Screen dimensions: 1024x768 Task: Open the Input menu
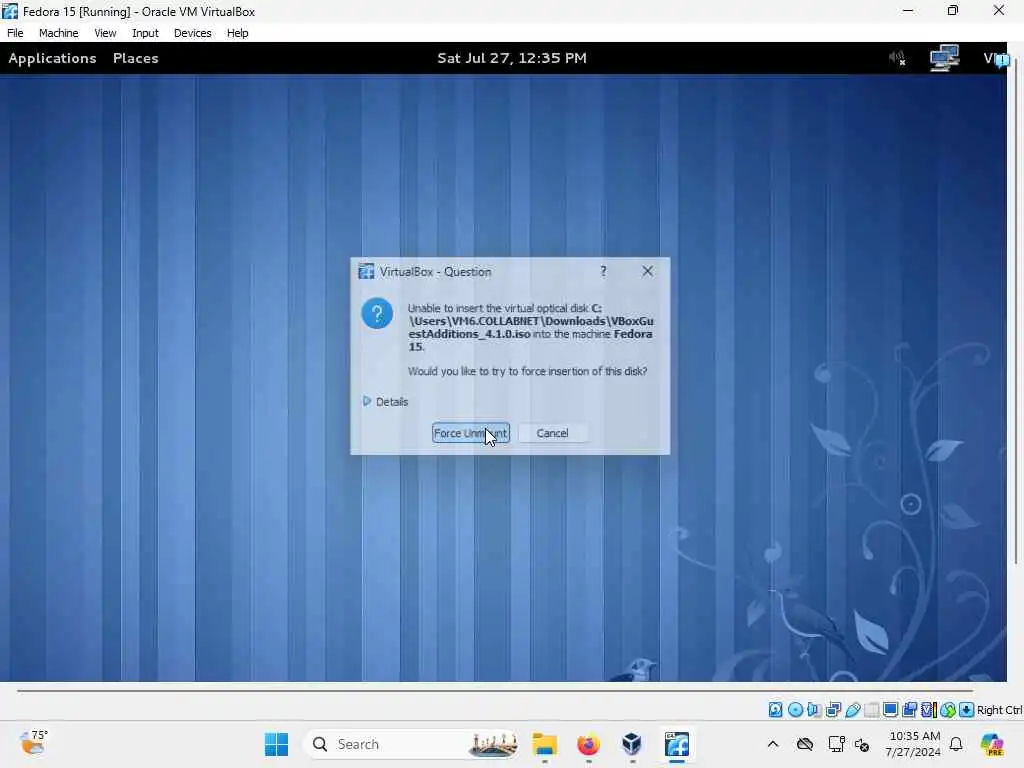tap(145, 33)
